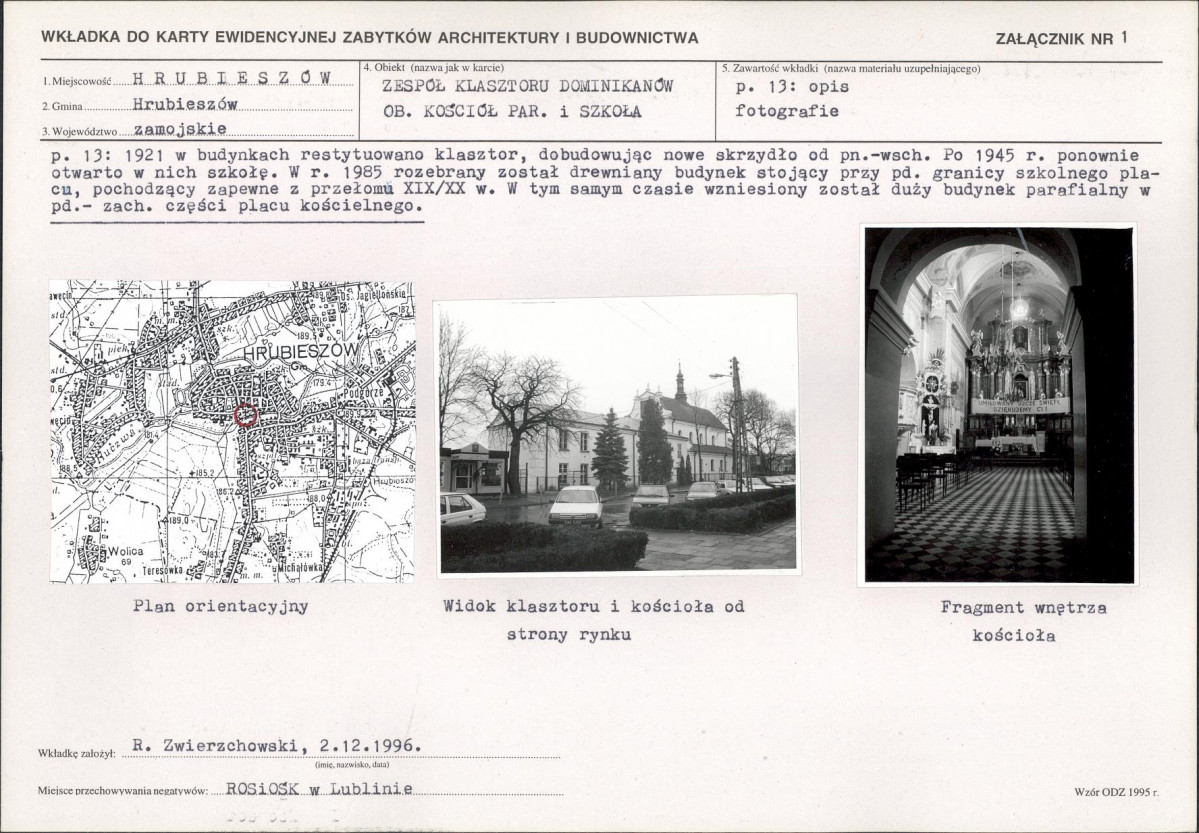Click the 'Plan orientacyjny' caption
The image size is (1199, 833).
220,606
